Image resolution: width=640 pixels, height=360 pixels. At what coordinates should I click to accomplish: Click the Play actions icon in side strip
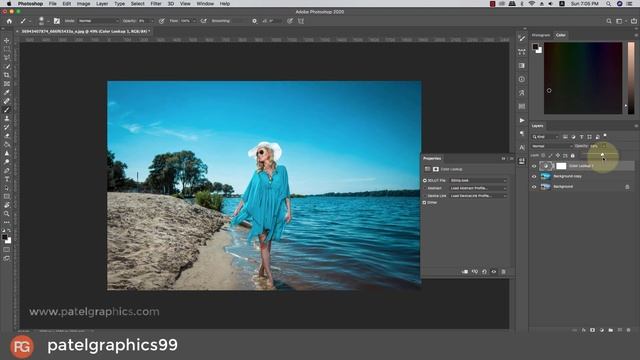(522, 120)
